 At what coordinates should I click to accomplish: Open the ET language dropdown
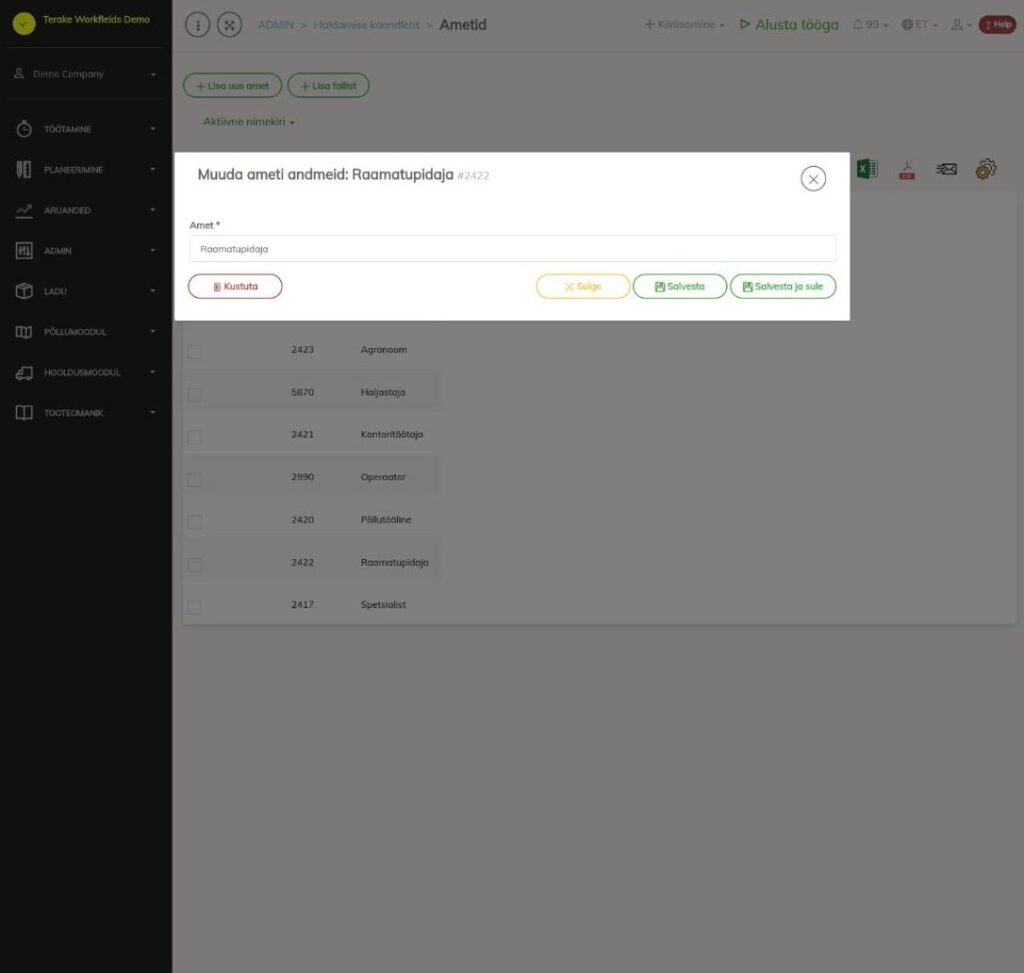click(x=920, y=25)
